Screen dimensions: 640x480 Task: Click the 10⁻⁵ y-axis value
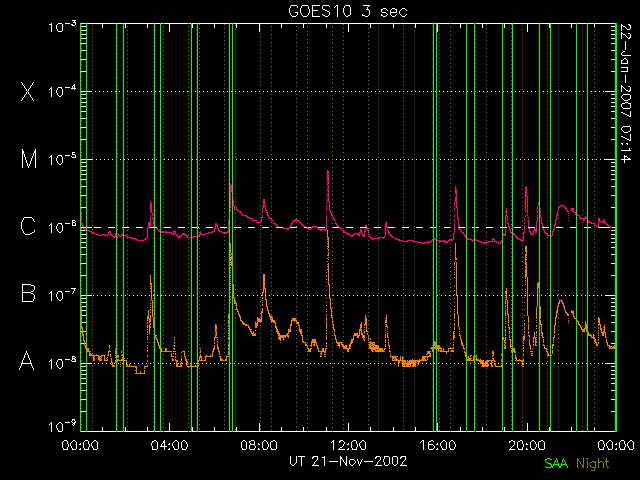(x=62, y=159)
